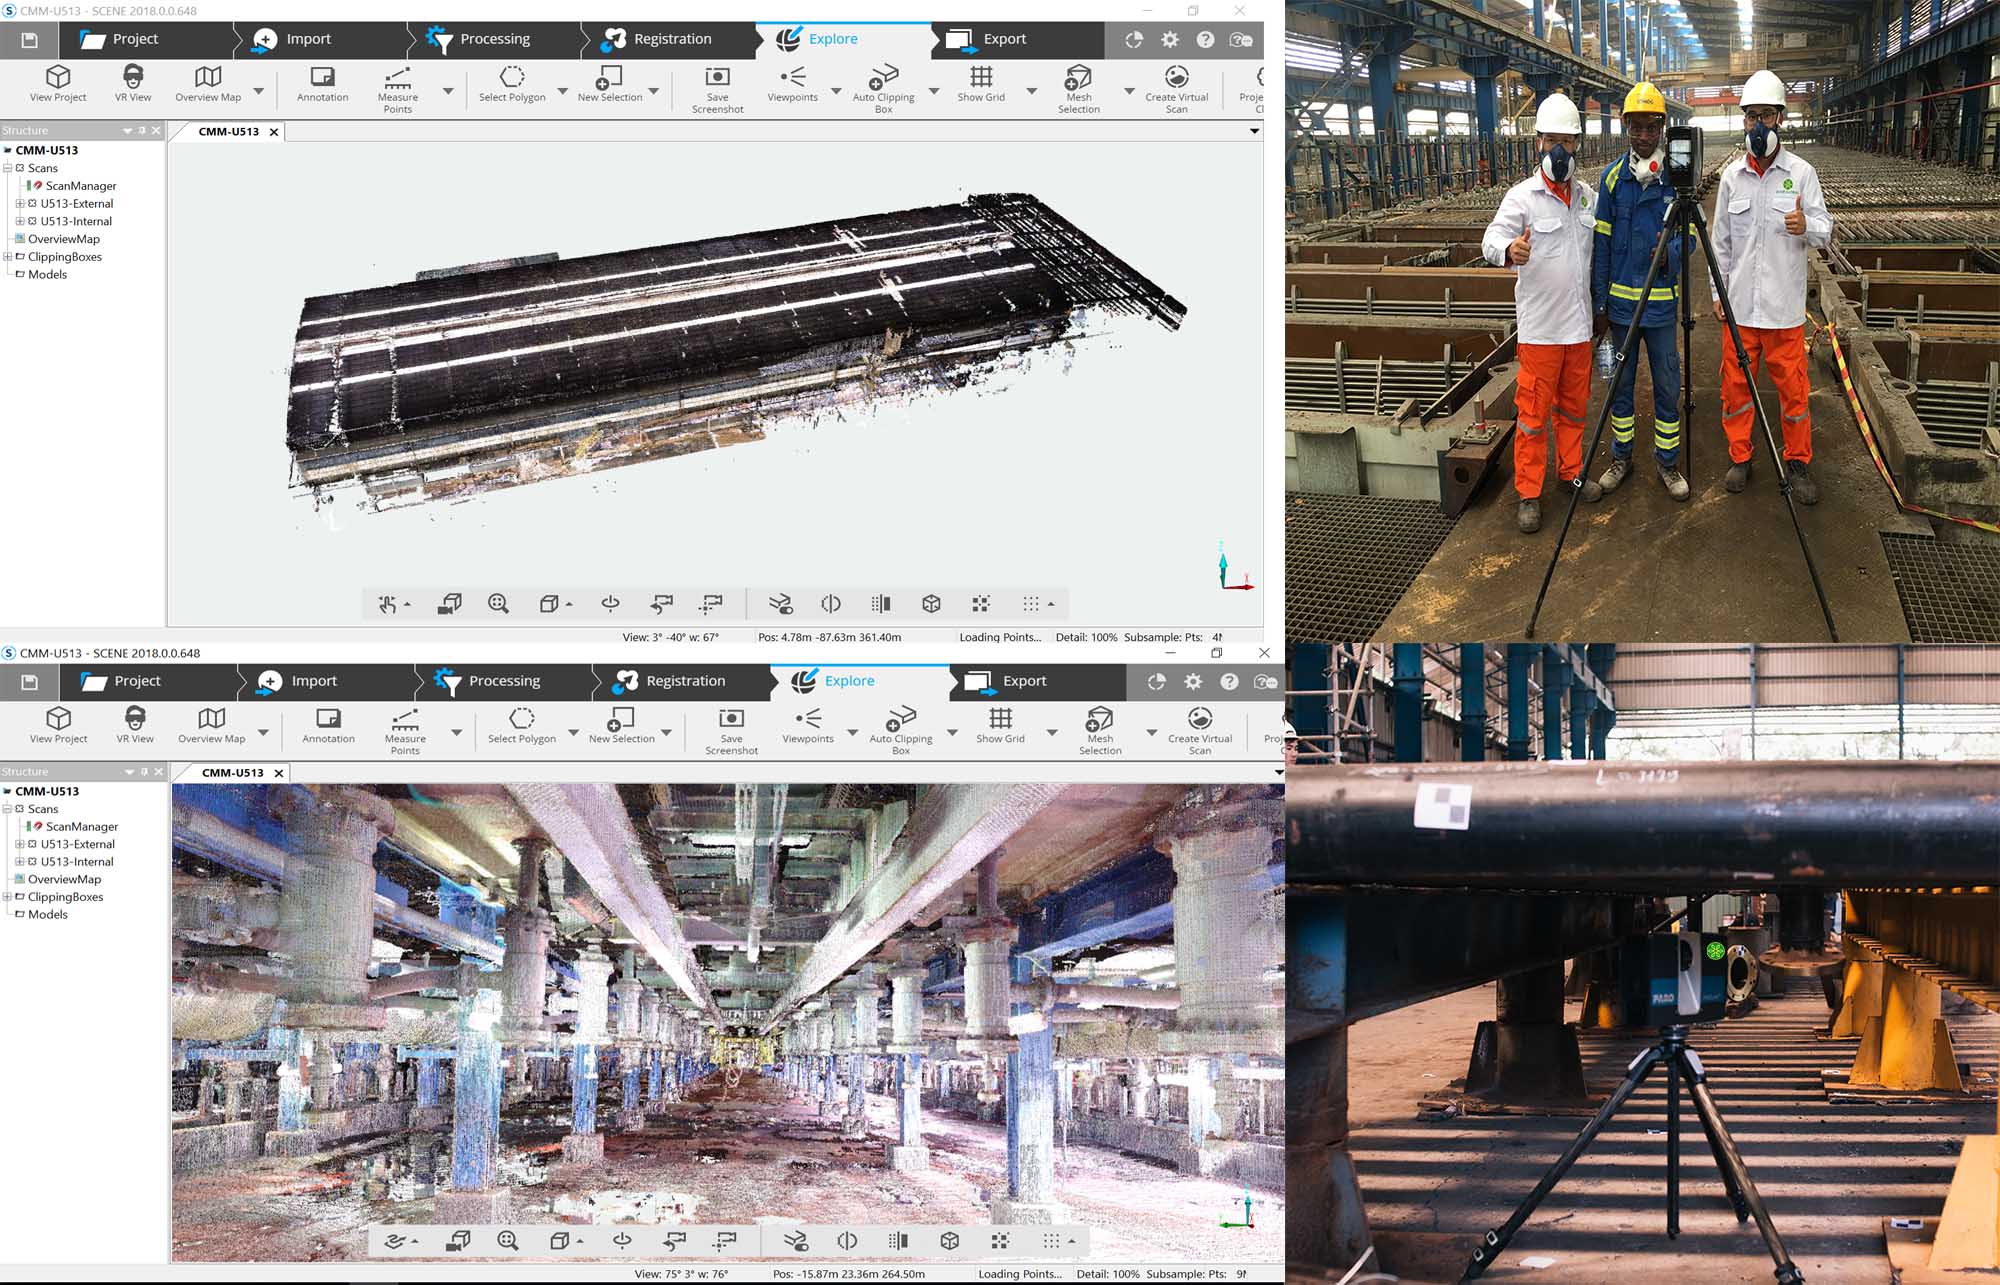The width and height of the screenshot is (2000, 1285).
Task: Click Measure Points icon in upper window
Action: click(x=397, y=78)
